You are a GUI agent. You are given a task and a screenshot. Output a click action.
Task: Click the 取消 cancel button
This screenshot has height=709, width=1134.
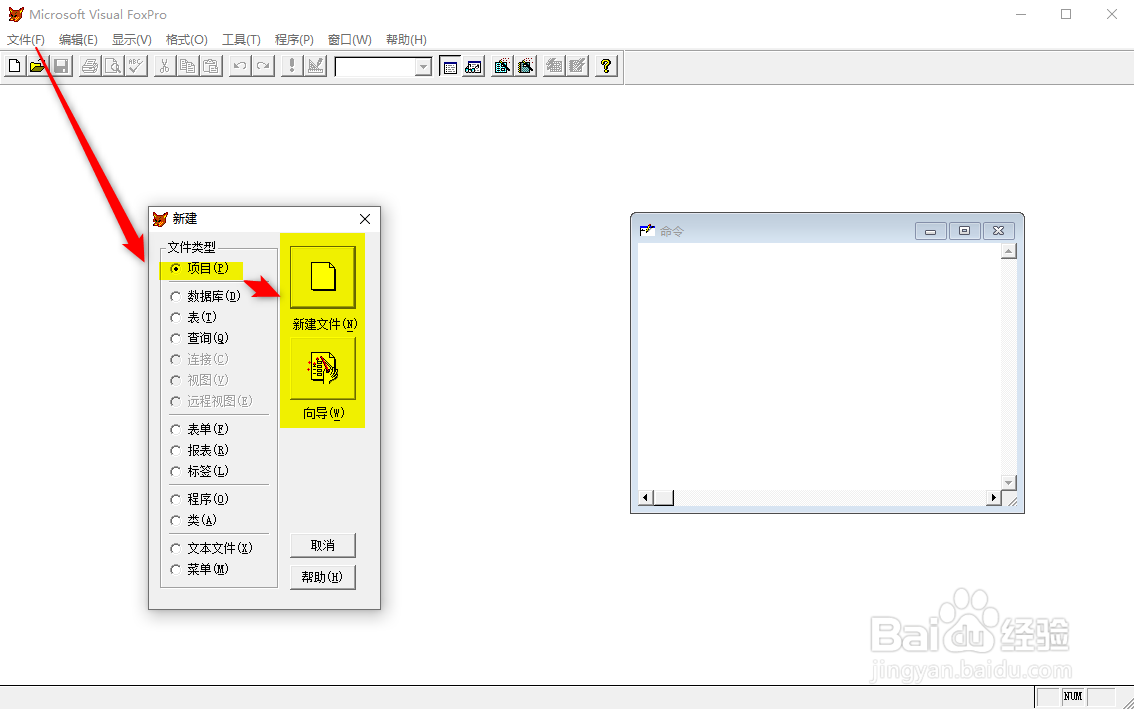(x=323, y=545)
